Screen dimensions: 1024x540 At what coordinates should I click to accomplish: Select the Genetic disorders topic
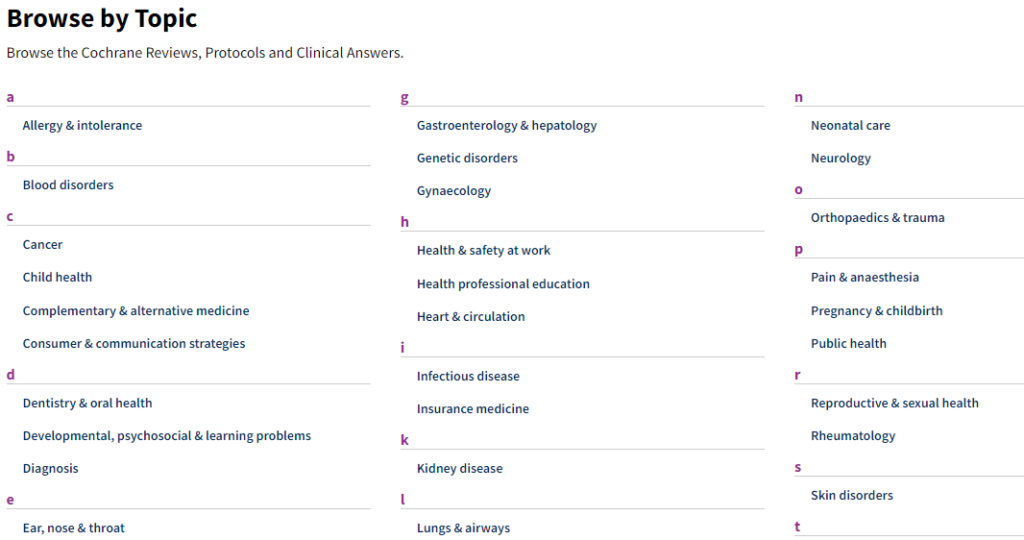click(x=467, y=159)
